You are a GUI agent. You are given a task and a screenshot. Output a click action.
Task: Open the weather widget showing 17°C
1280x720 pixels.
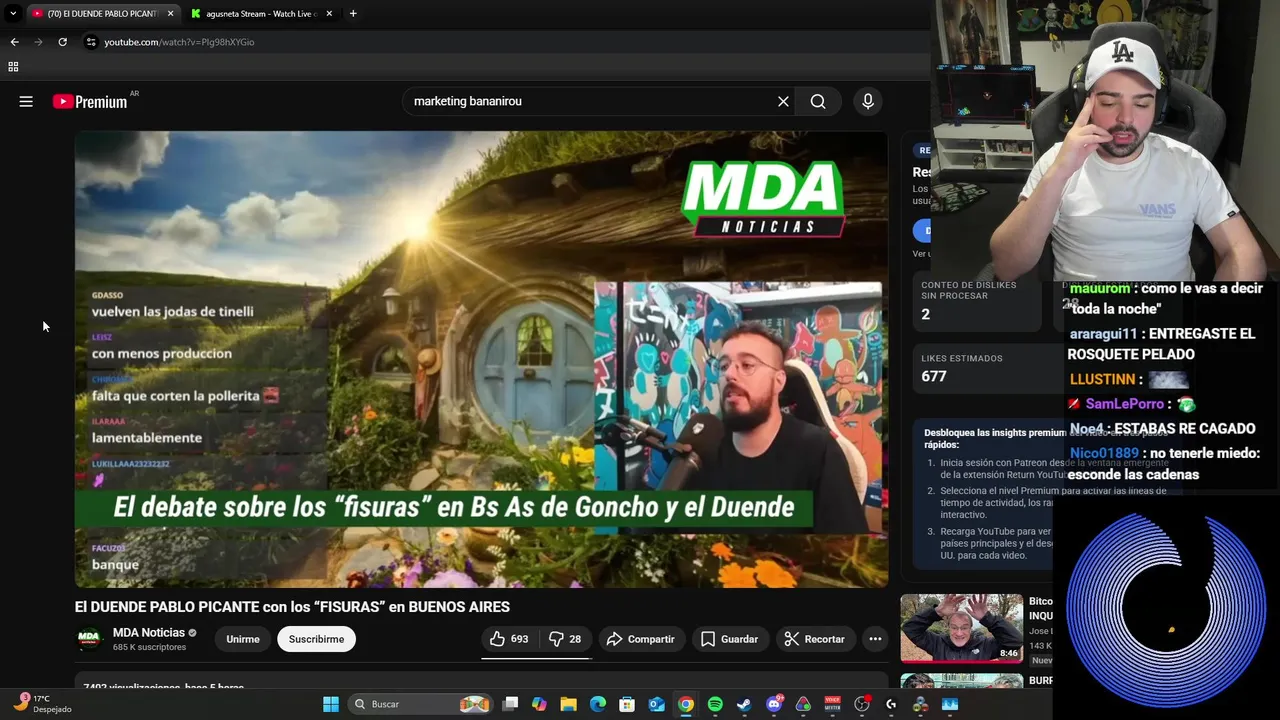coord(44,704)
